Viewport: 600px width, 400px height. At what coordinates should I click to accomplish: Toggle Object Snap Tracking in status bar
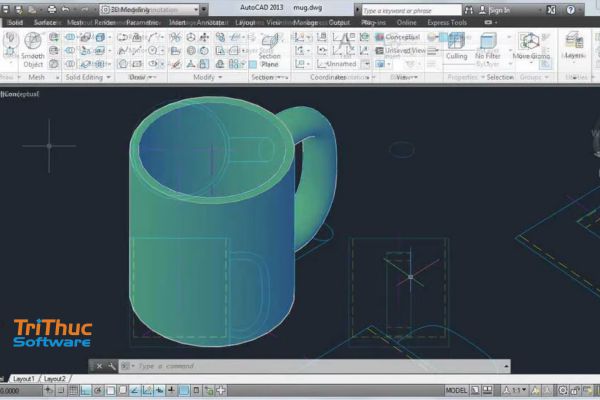point(135,390)
